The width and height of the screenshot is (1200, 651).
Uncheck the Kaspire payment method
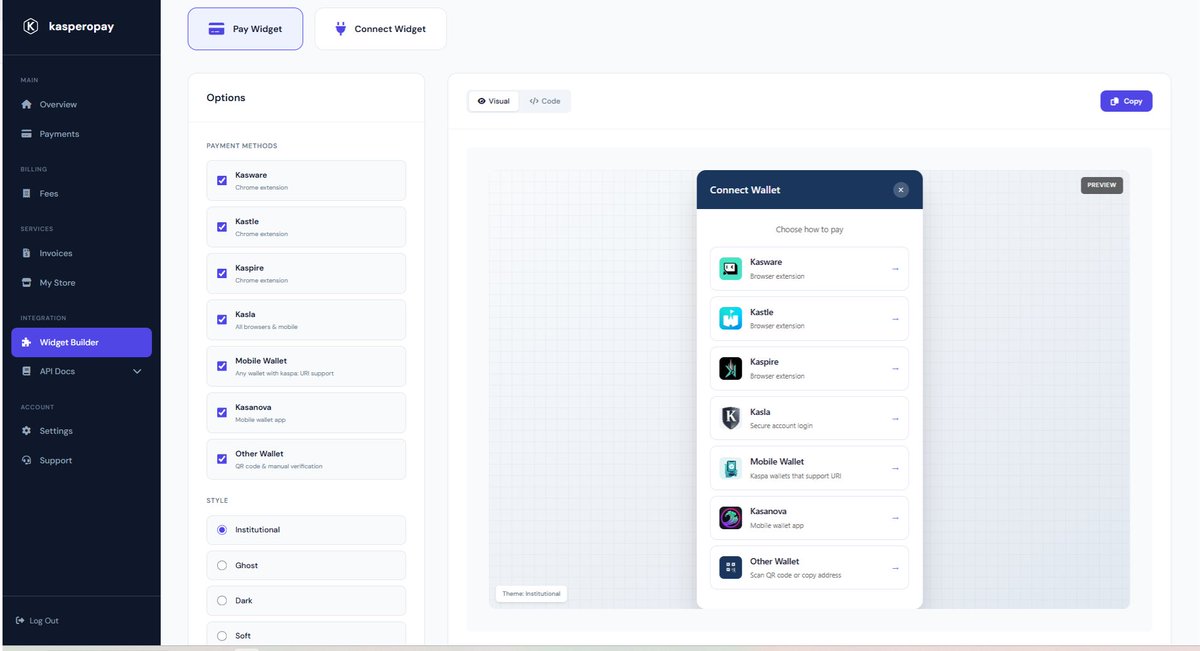222,273
